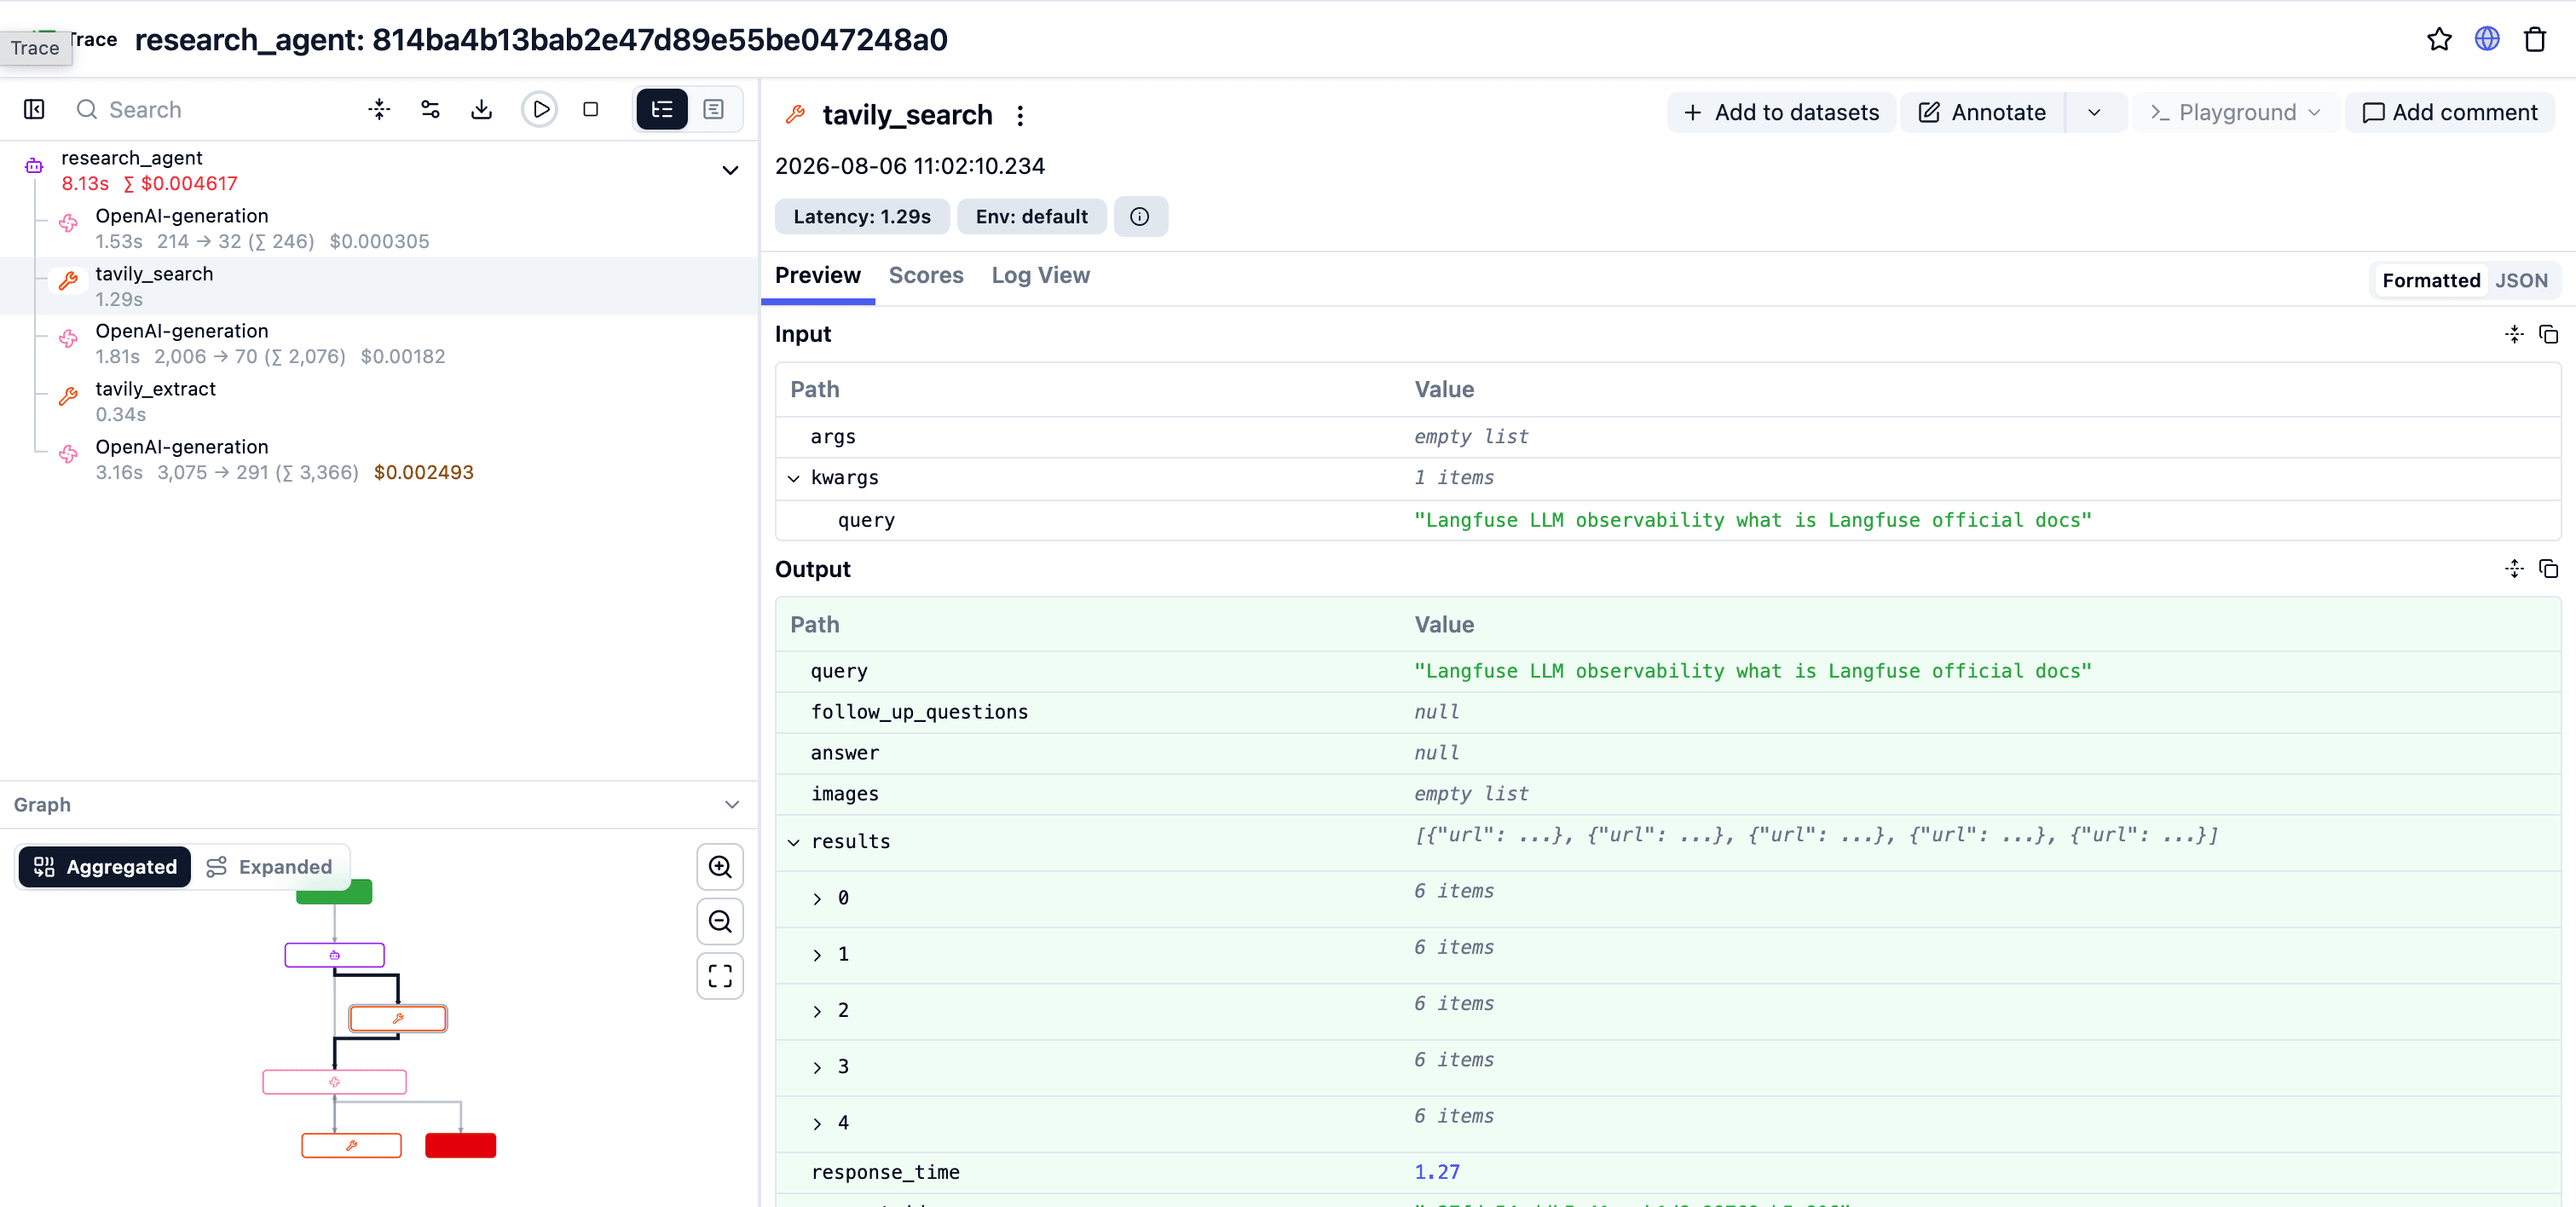Expand result item 1
Image resolution: width=2576 pixels, height=1207 pixels.
point(818,955)
